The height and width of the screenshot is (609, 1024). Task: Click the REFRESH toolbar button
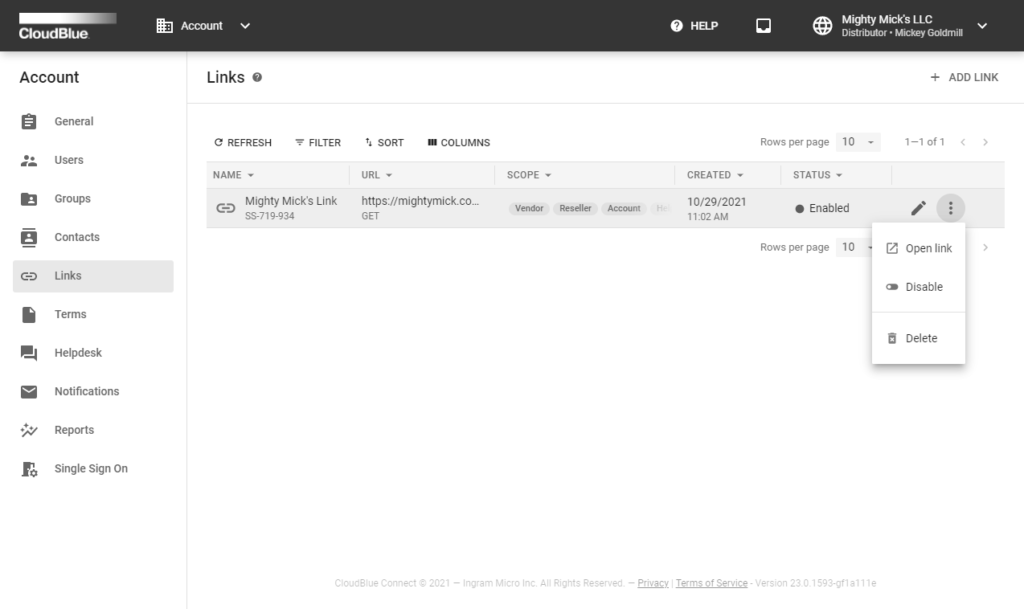(x=243, y=143)
